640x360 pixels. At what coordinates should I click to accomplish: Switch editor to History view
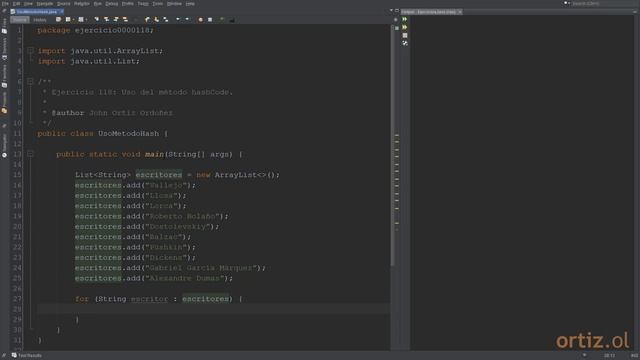coord(40,20)
